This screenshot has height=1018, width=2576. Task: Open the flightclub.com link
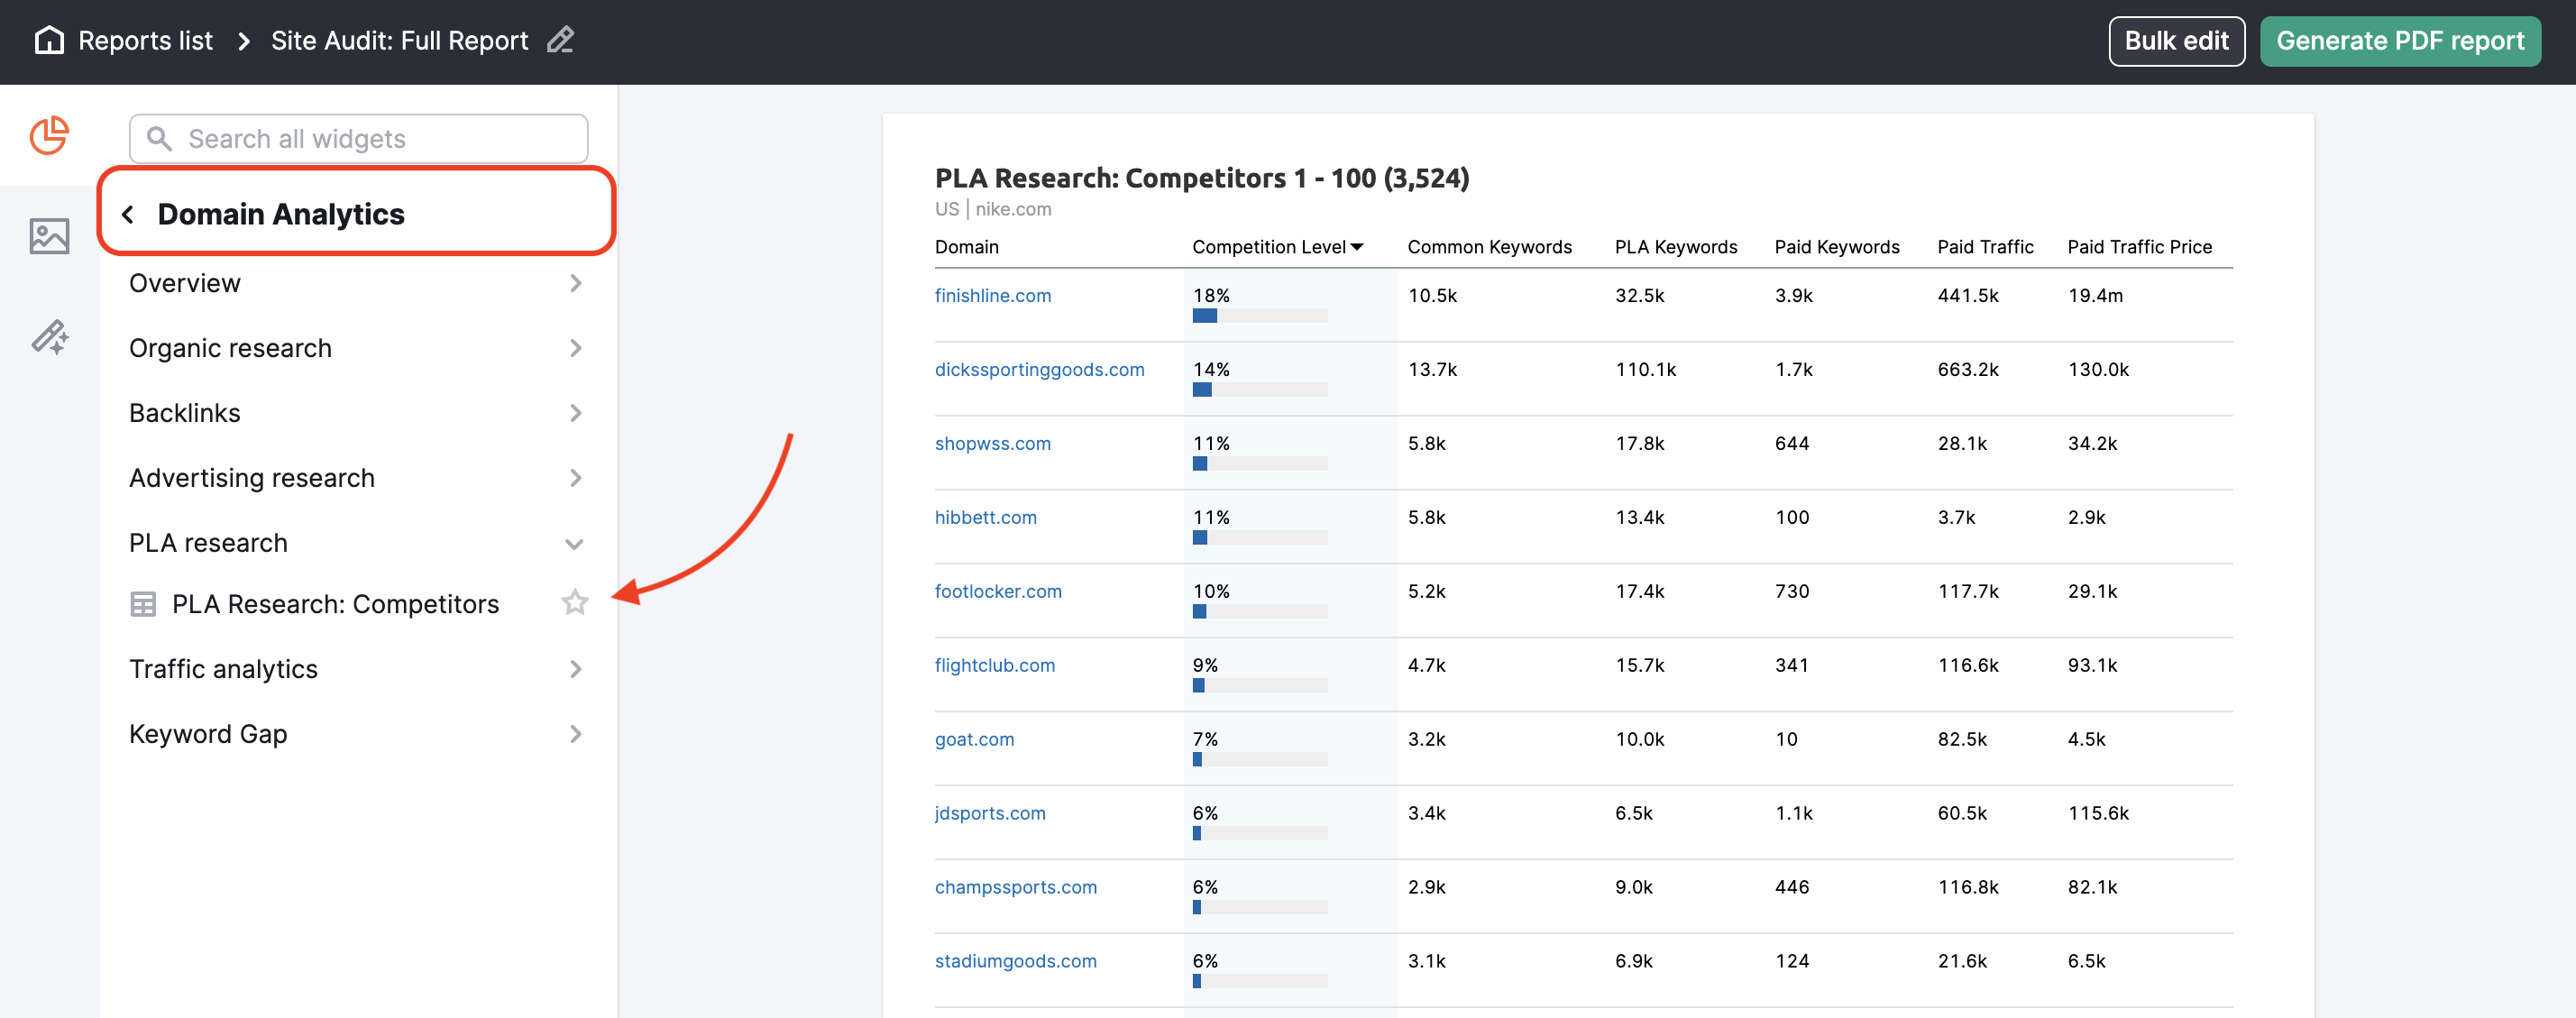994,665
